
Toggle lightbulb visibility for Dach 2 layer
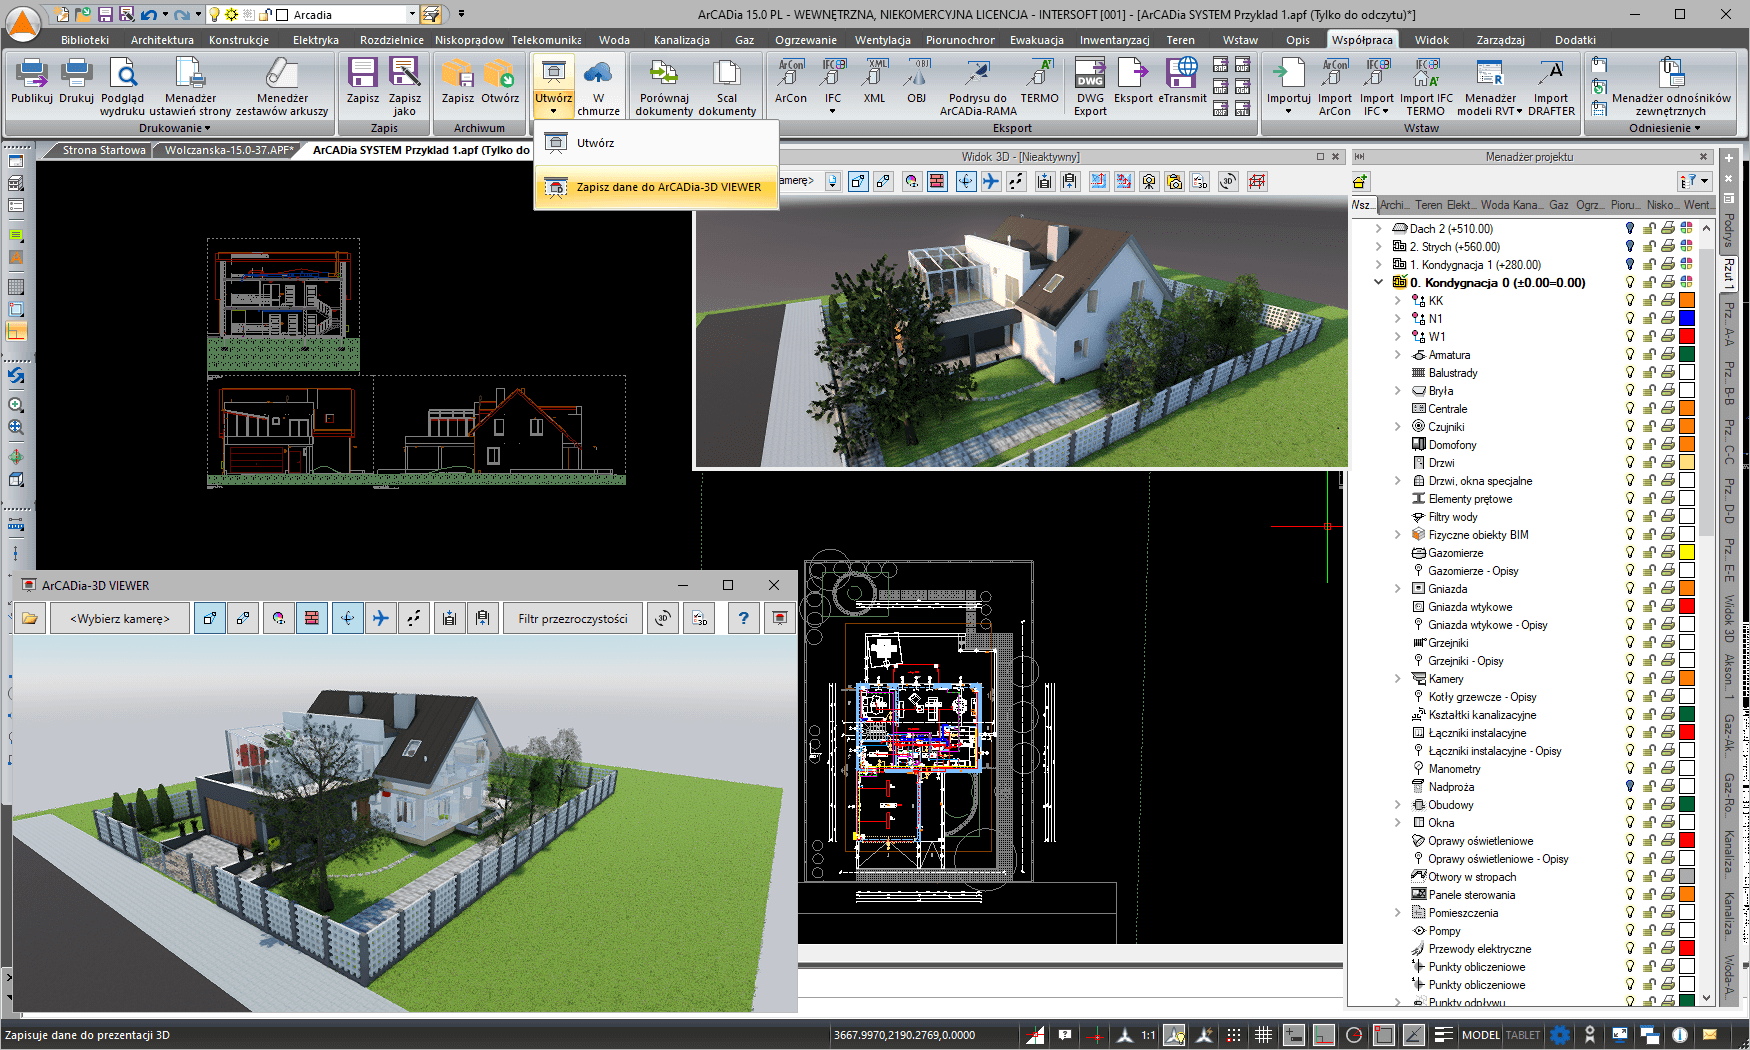coord(1630,229)
